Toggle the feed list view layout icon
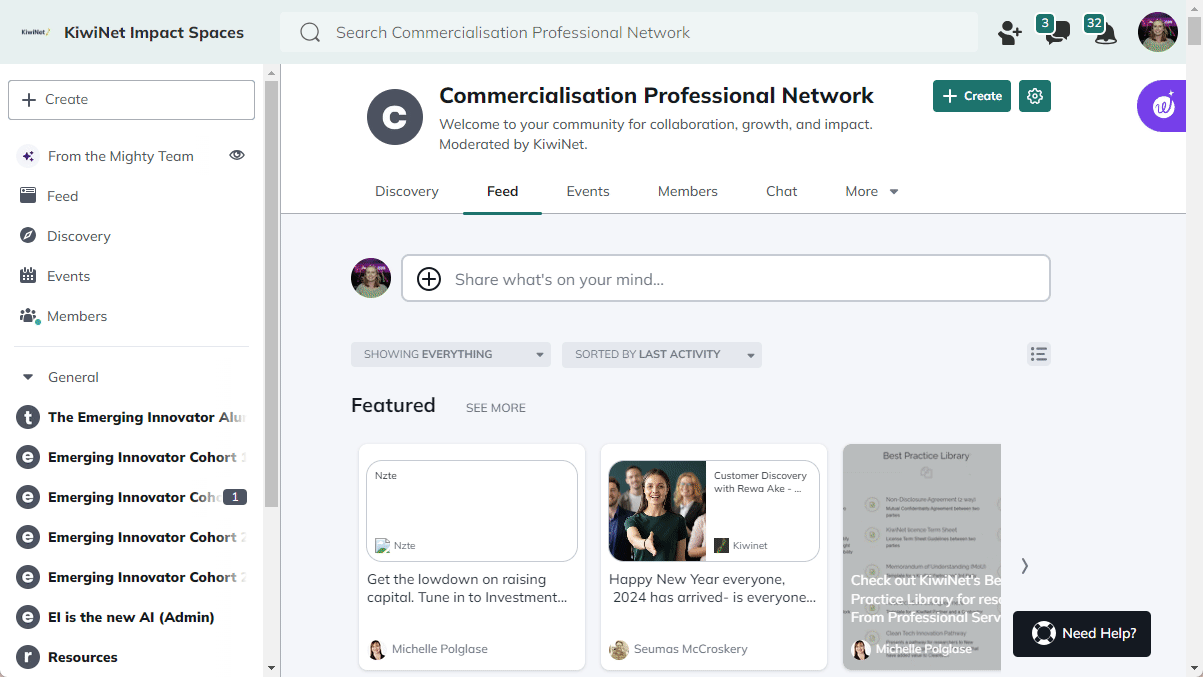 coord(1039,354)
